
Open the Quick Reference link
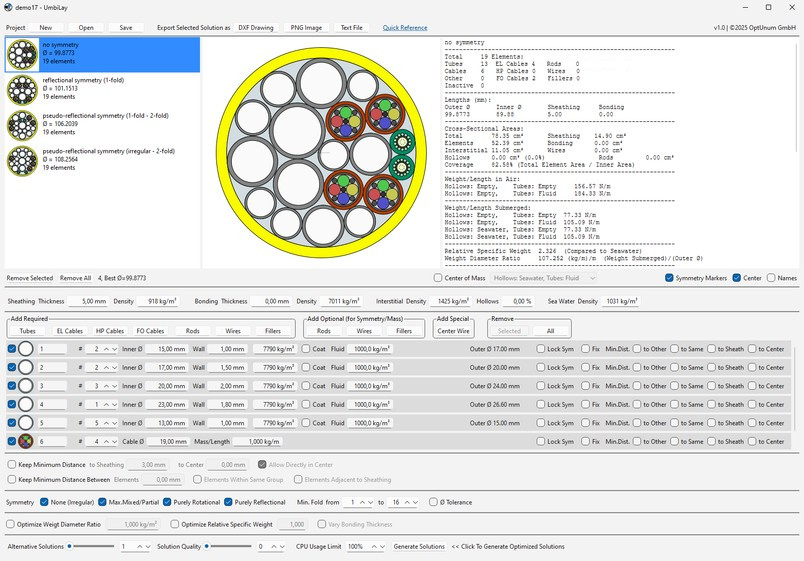(x=405, y=28)
